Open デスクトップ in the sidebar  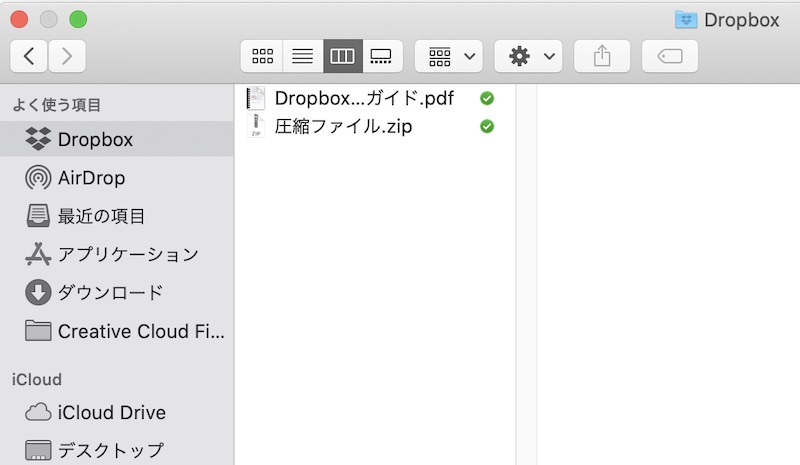click(117, 450)
